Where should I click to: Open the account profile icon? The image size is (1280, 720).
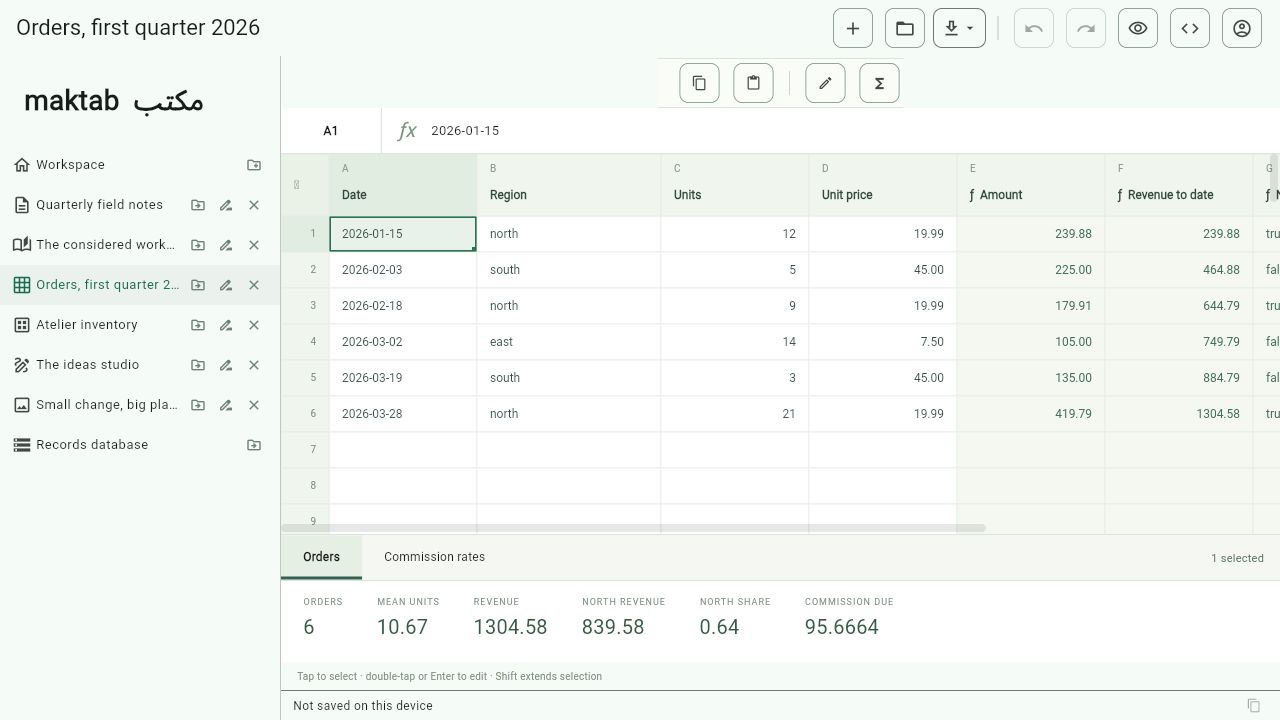(x=1242, y=28)
